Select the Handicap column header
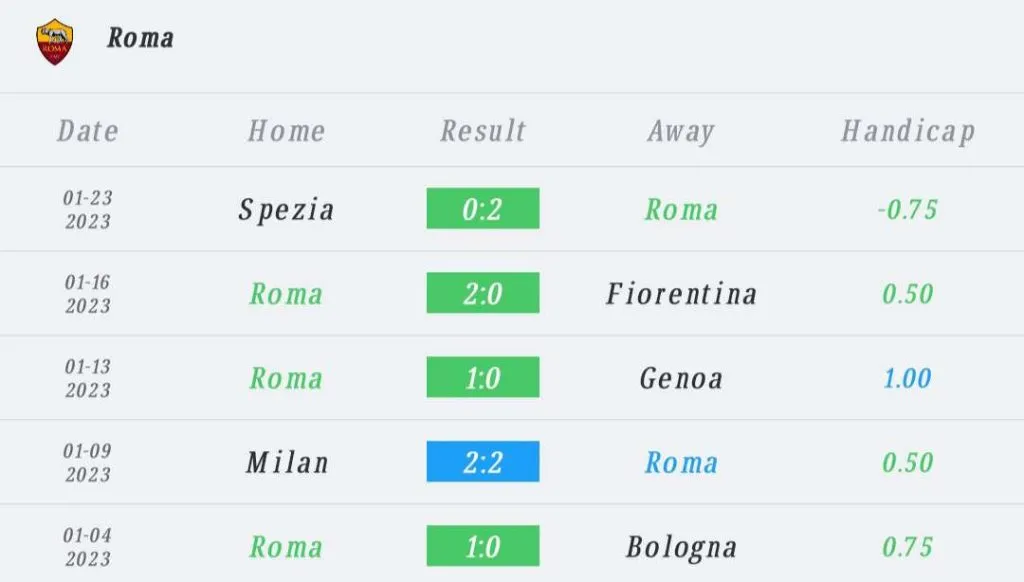1024x582 pixels. coord(907,131)
